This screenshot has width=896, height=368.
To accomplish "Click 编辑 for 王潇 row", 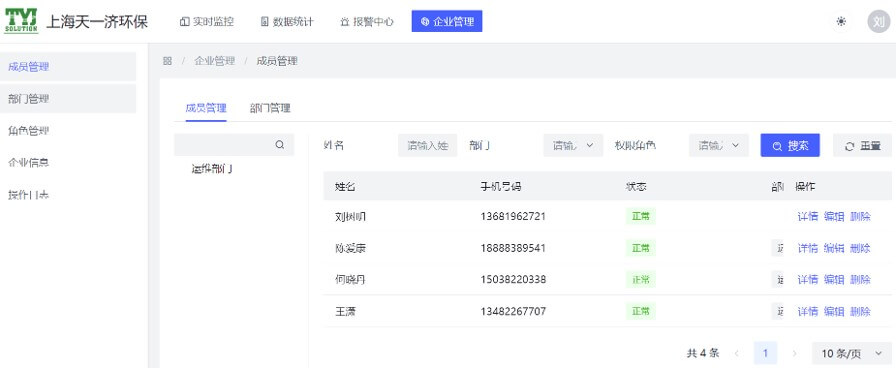I will [834, 311].
